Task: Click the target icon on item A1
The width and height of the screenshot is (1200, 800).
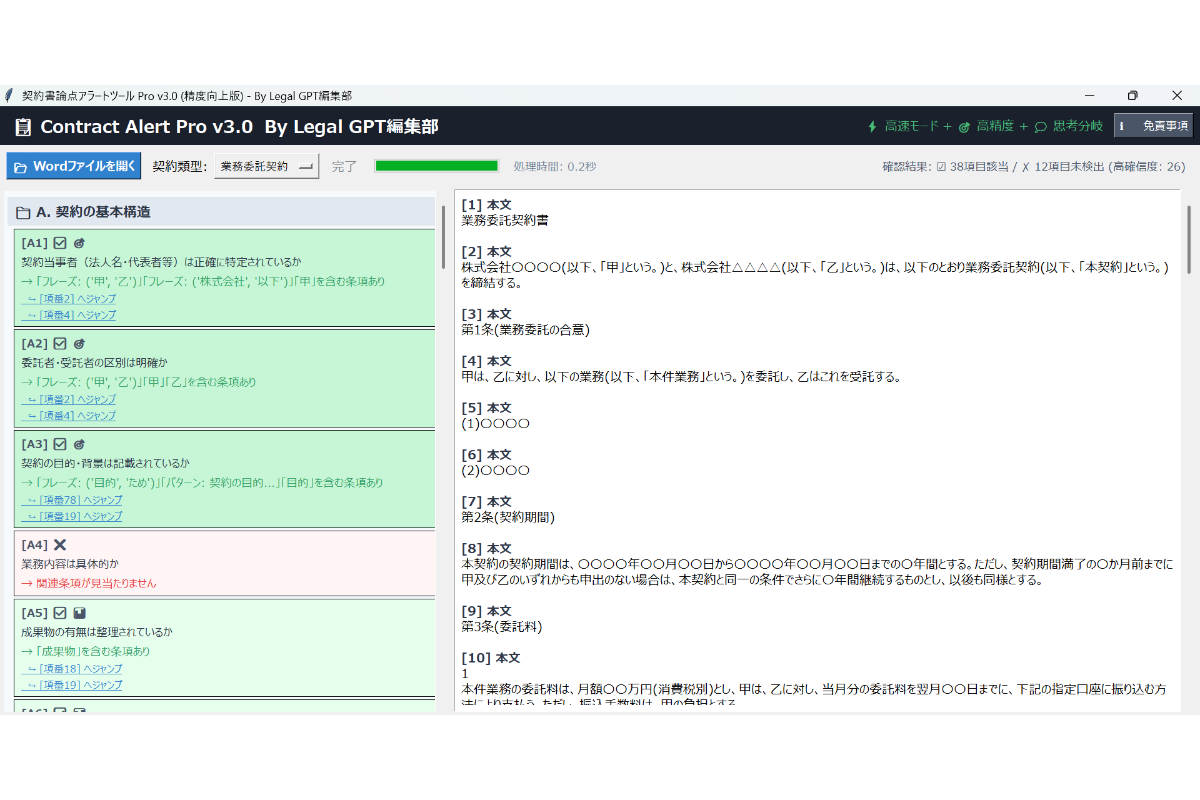Action: click(80, 243)
